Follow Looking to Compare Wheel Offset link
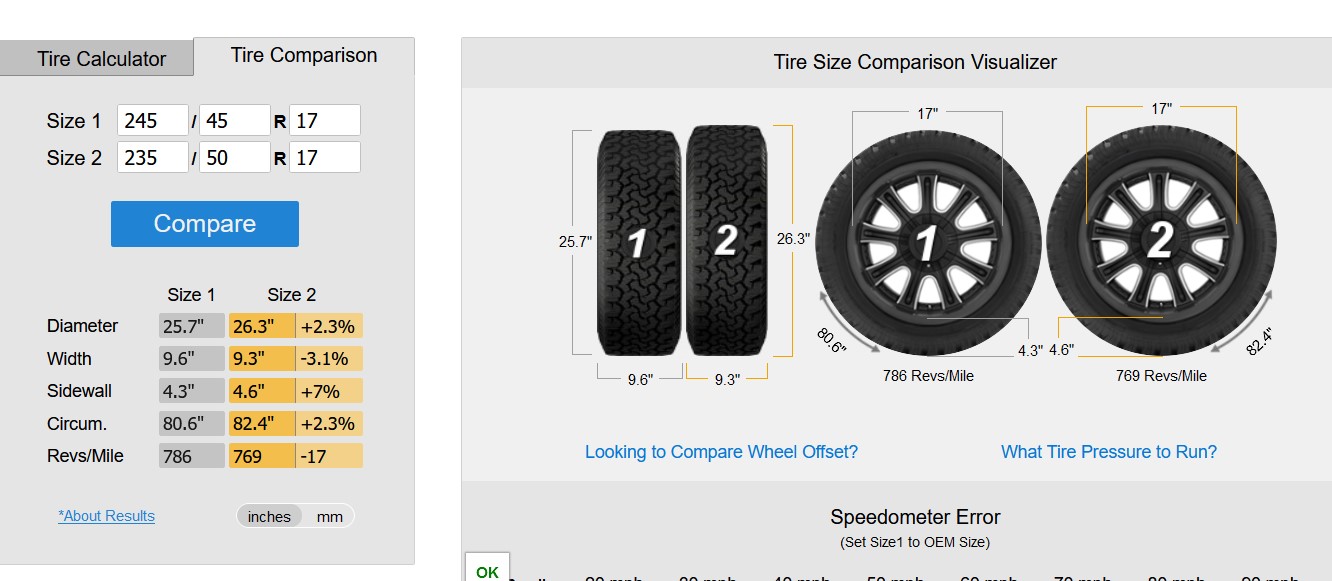This screenshot has width=1332, height=581. tap(721, 452)
